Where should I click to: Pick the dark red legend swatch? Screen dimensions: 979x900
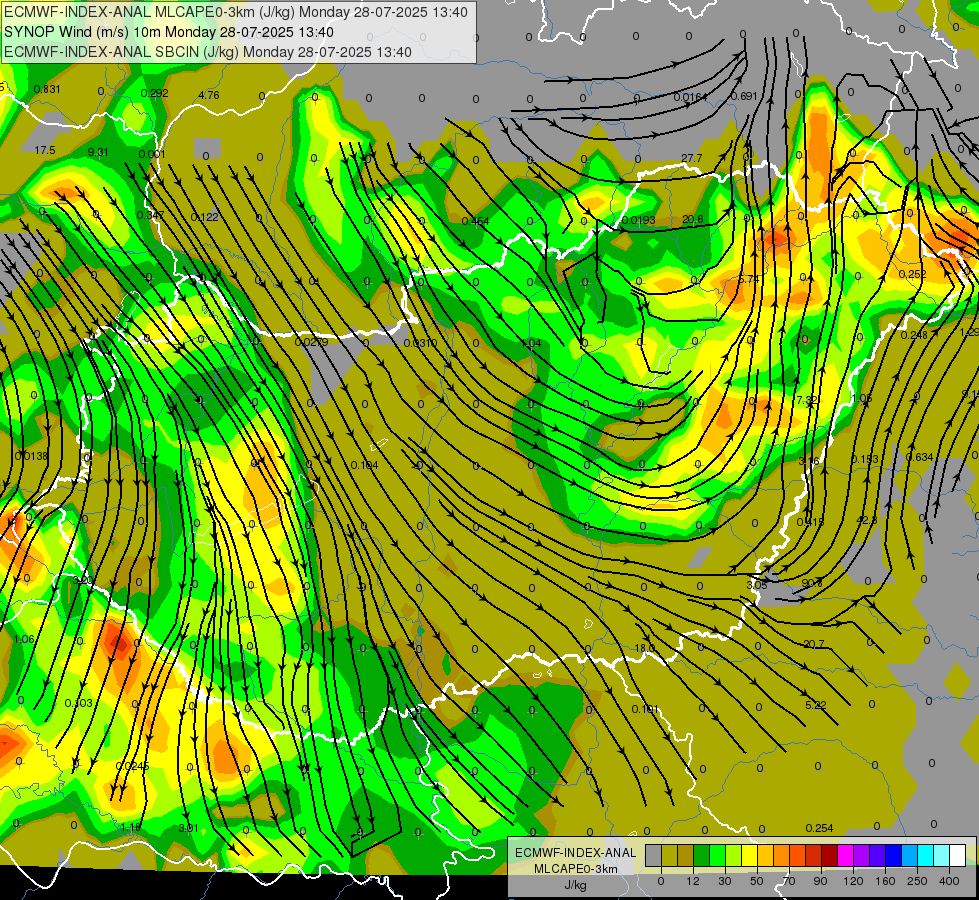tap(830, 855)
